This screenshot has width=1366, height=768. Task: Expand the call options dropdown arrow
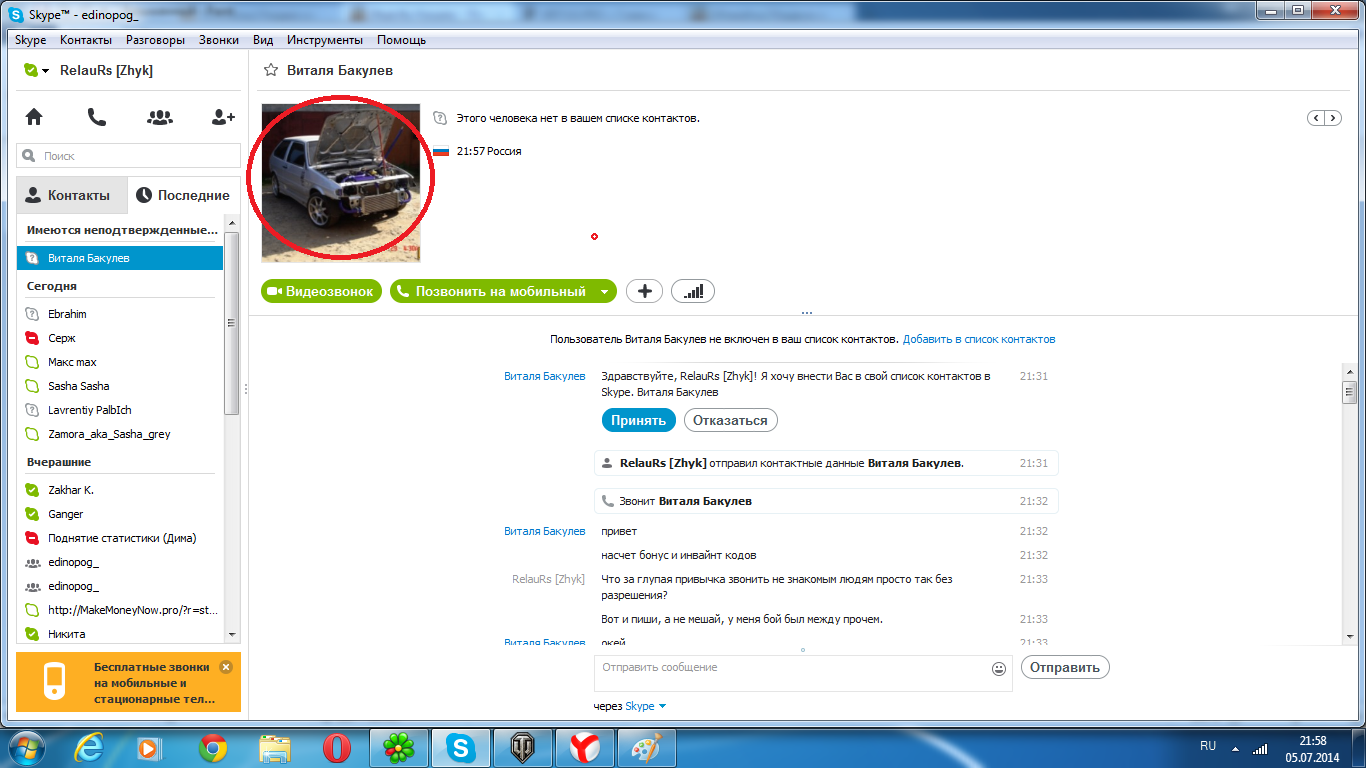coord(604,292)
